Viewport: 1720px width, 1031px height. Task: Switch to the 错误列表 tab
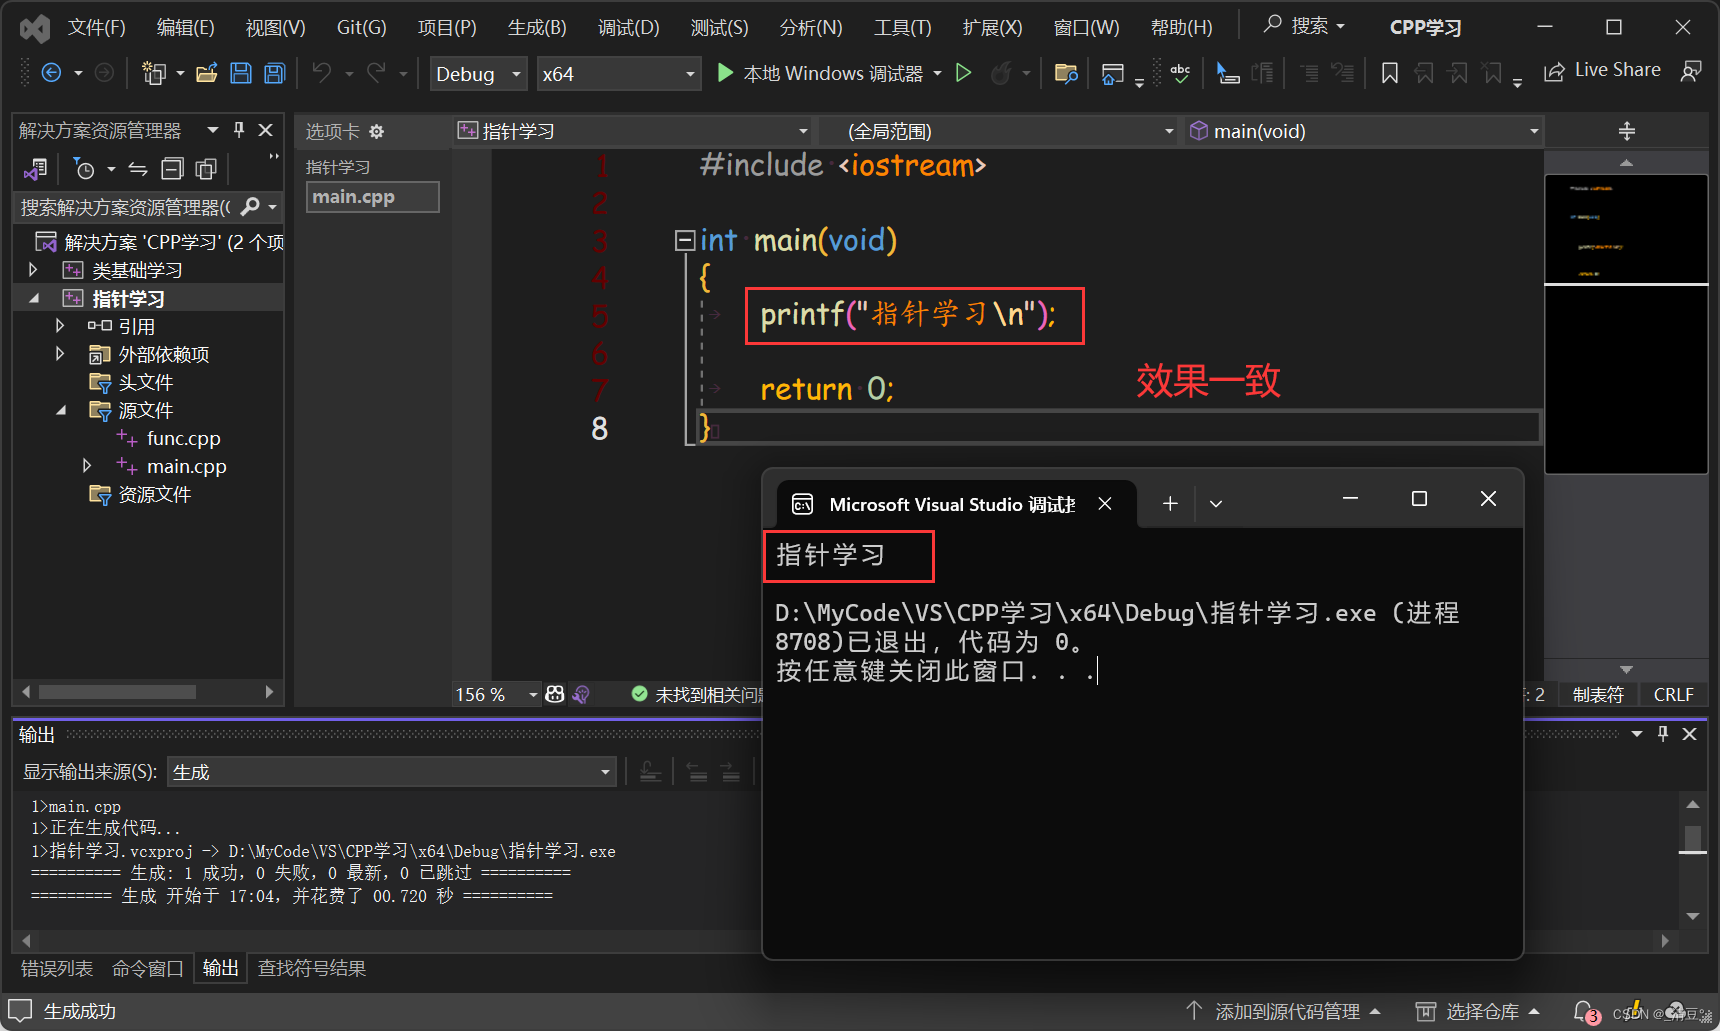[x=57, y=968]
